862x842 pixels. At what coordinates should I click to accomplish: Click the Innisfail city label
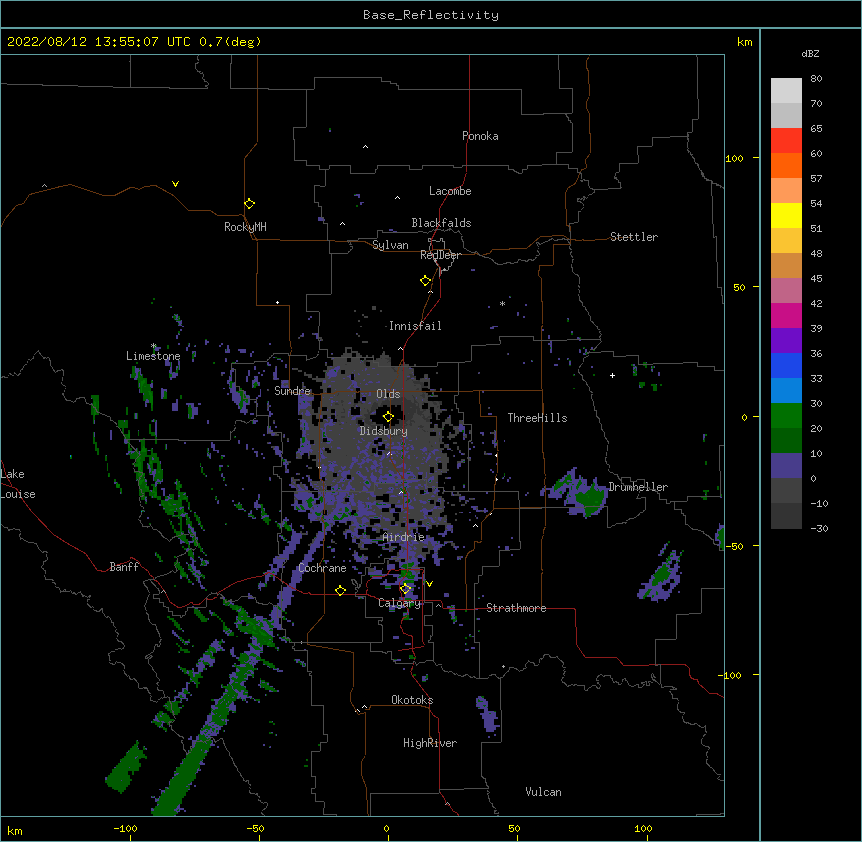point(415,326)
